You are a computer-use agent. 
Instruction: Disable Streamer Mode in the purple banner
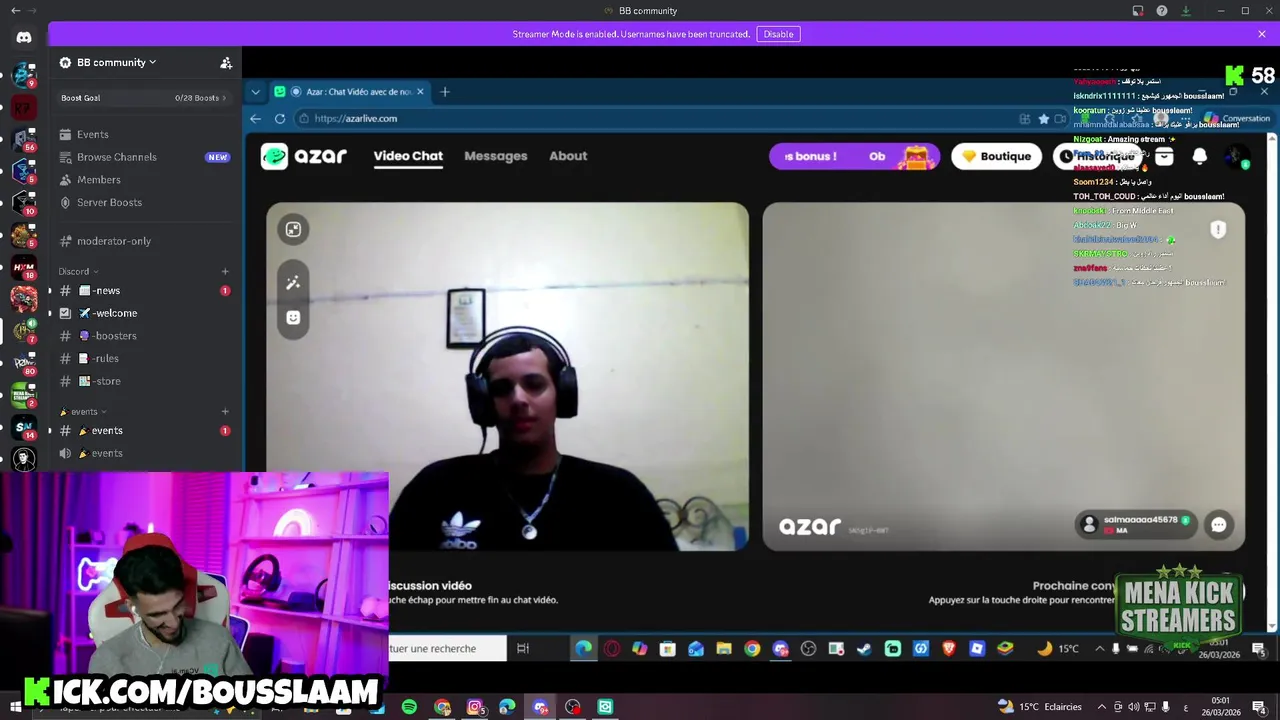(x=778, y=34)
